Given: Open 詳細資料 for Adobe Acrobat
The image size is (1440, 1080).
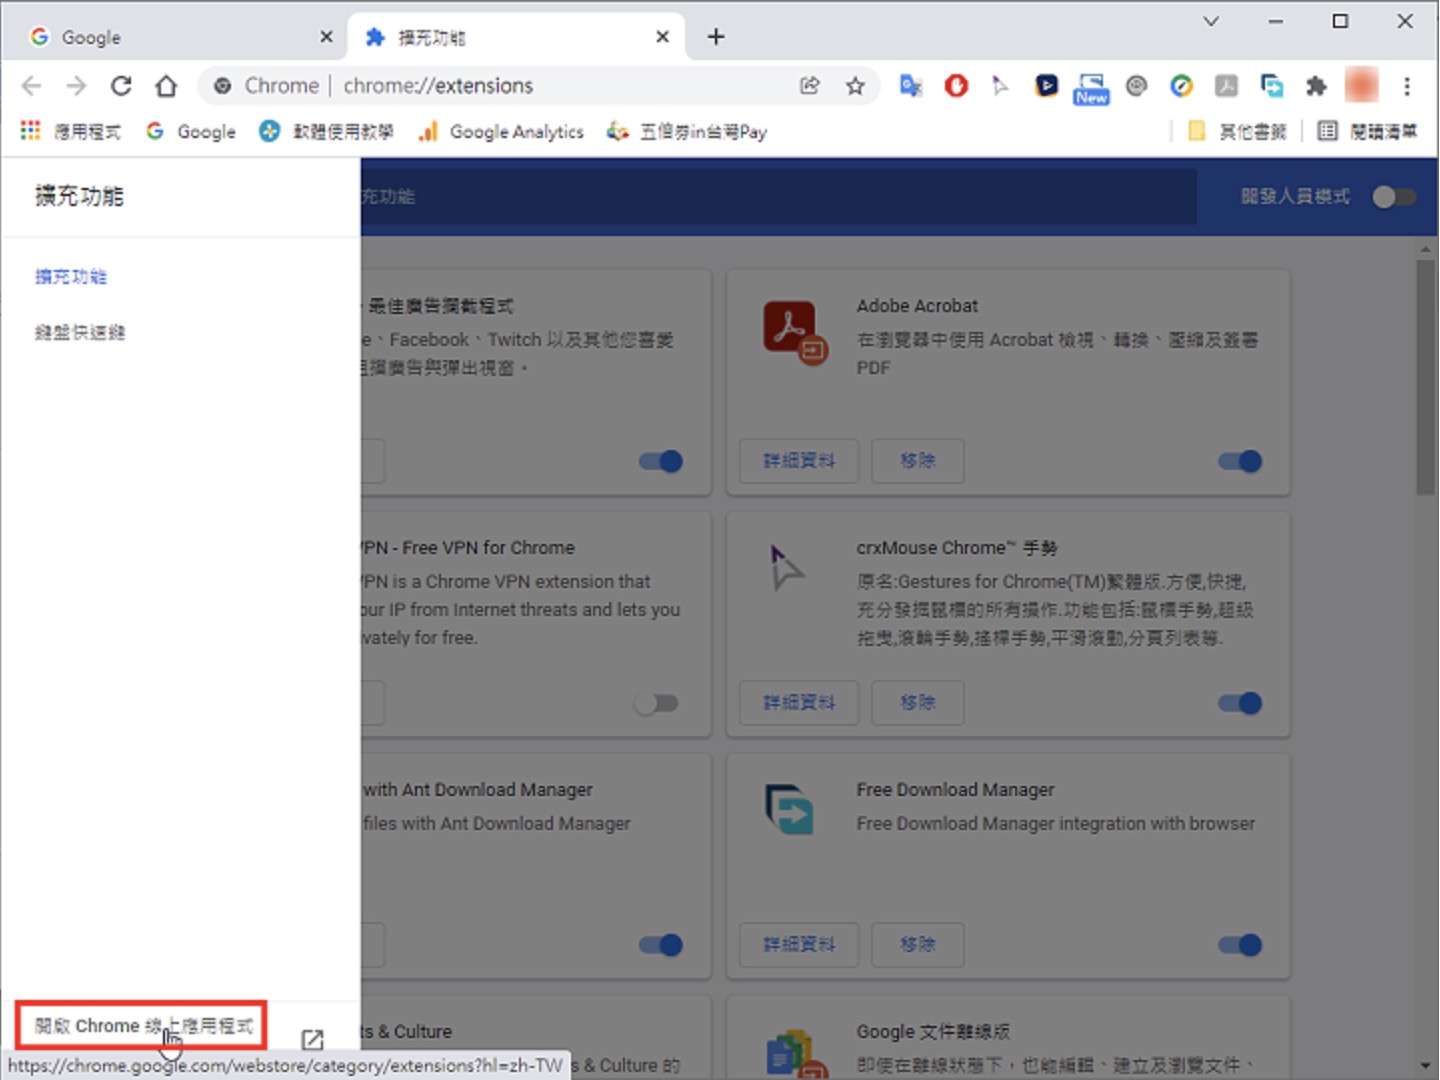Looking at the screenshot, I should (x=799, y=461).
